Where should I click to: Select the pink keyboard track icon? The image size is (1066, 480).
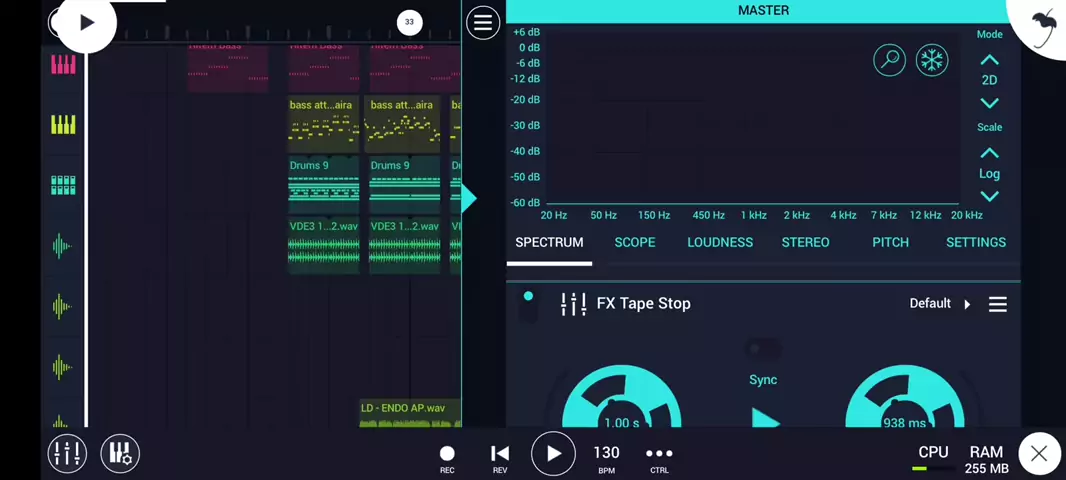click(x=63, y=65)
